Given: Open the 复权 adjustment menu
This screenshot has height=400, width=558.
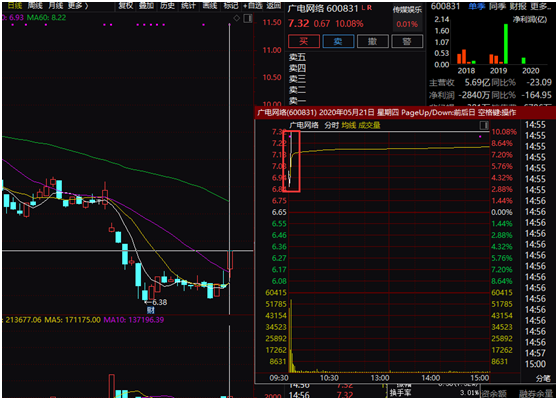Looking at the screenshot, I should (125, 6).
